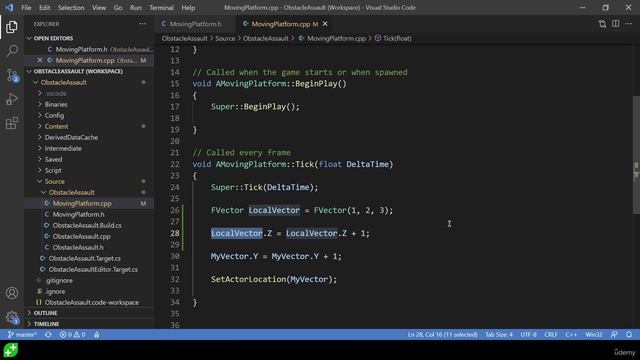This screenshot has width=640, height=360.
Task: Open ObstacleAssaultEditor.Target.cs file
Action: pyautogui.click(x=90, y=270)
